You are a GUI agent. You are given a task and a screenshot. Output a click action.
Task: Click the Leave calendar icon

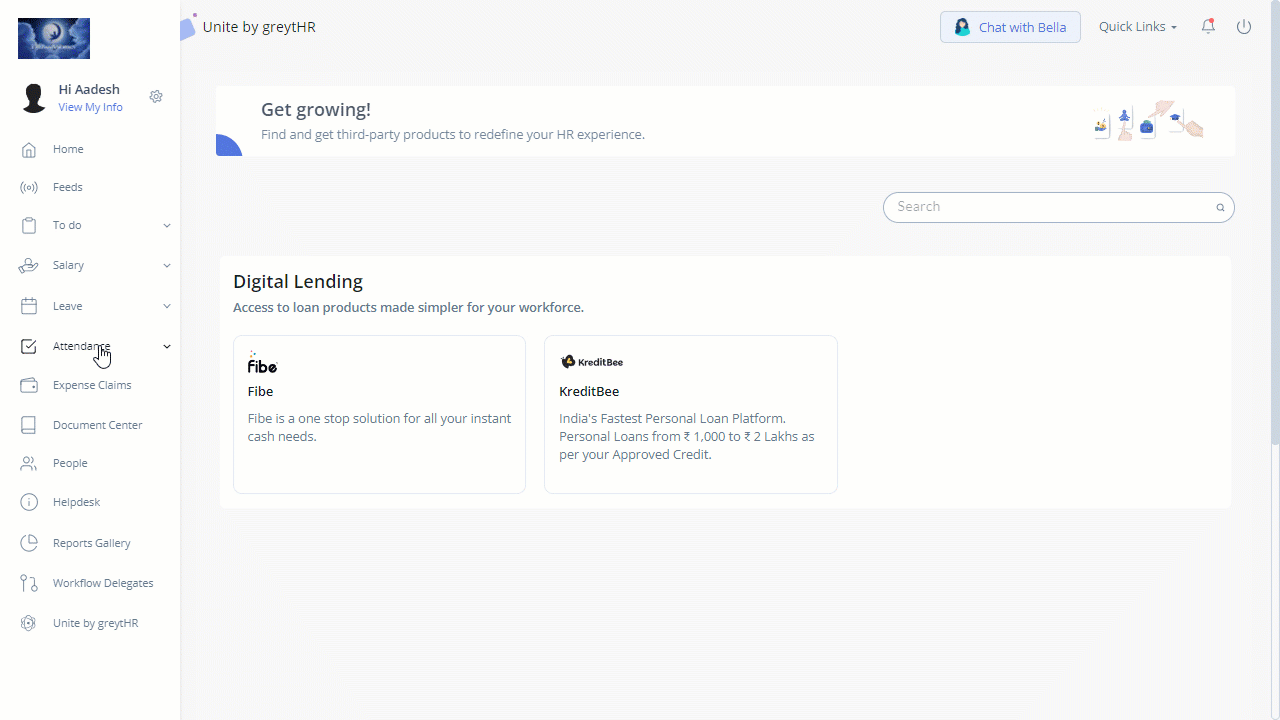coord(29,306)
